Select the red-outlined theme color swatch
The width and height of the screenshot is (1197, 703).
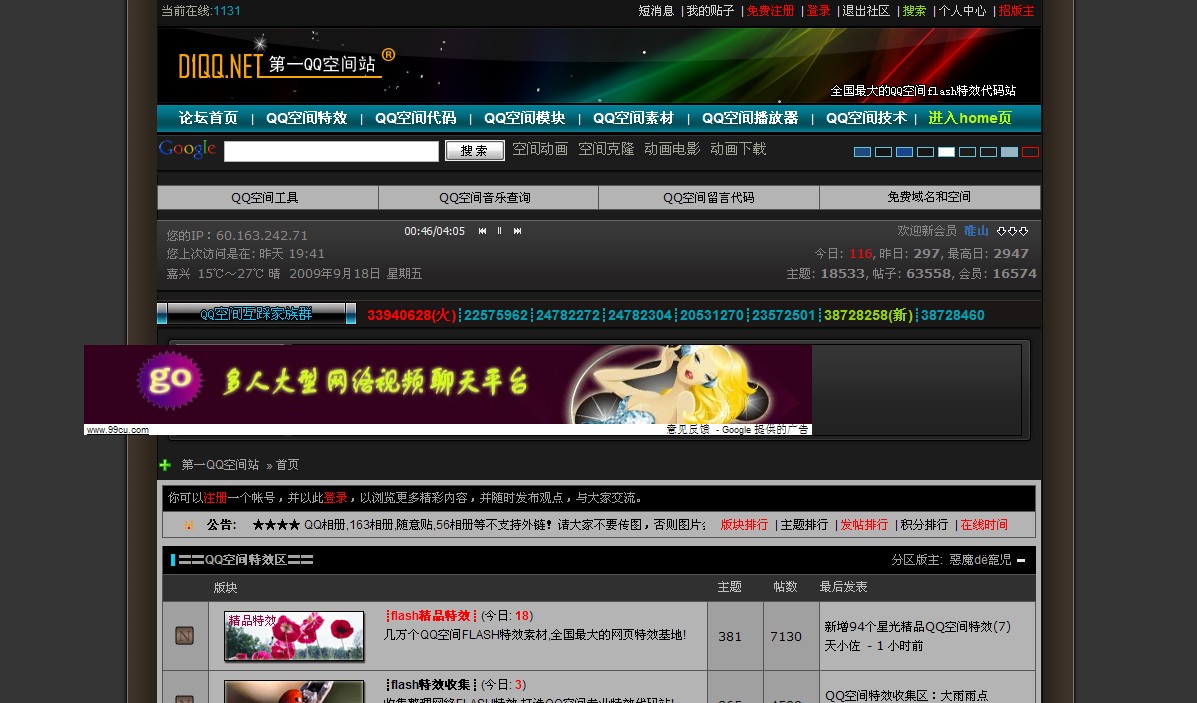coord(1031,152)
